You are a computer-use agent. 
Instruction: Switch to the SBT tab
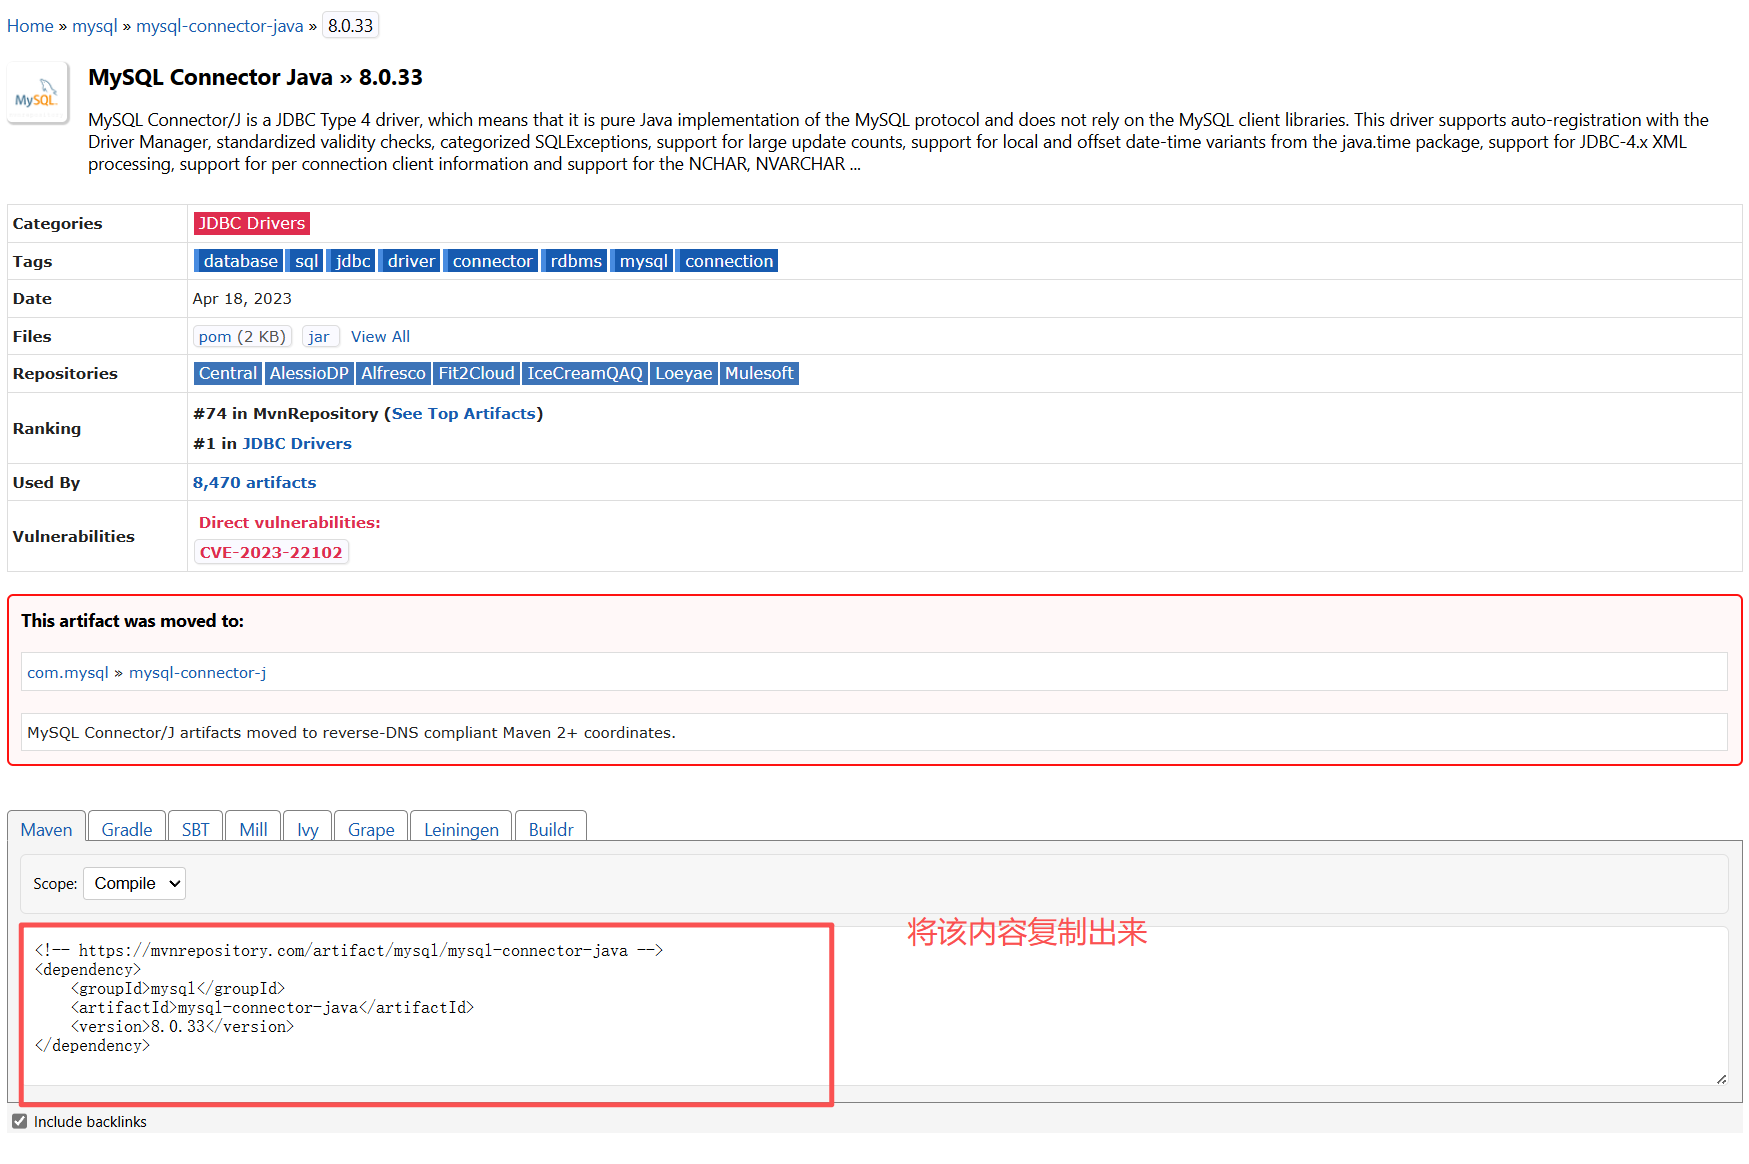[196, 828]
